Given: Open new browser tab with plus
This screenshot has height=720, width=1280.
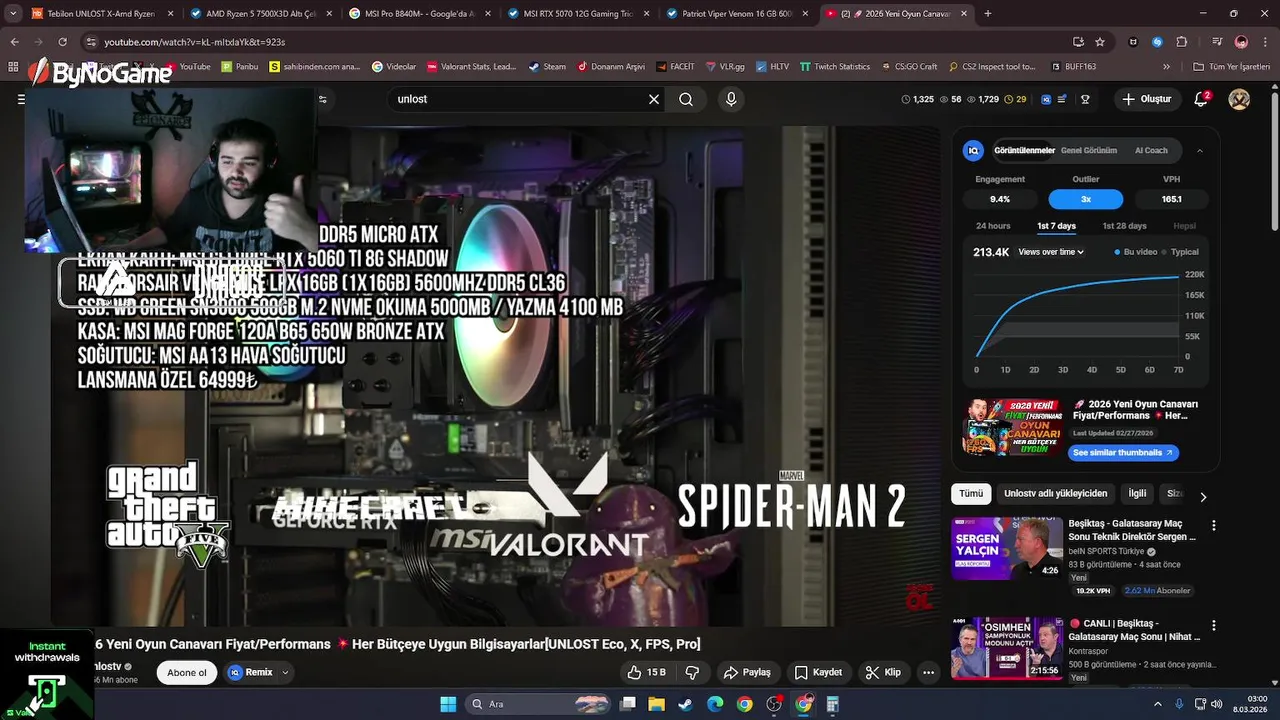Looking at the screenshot, I should (x=988, y=14).
